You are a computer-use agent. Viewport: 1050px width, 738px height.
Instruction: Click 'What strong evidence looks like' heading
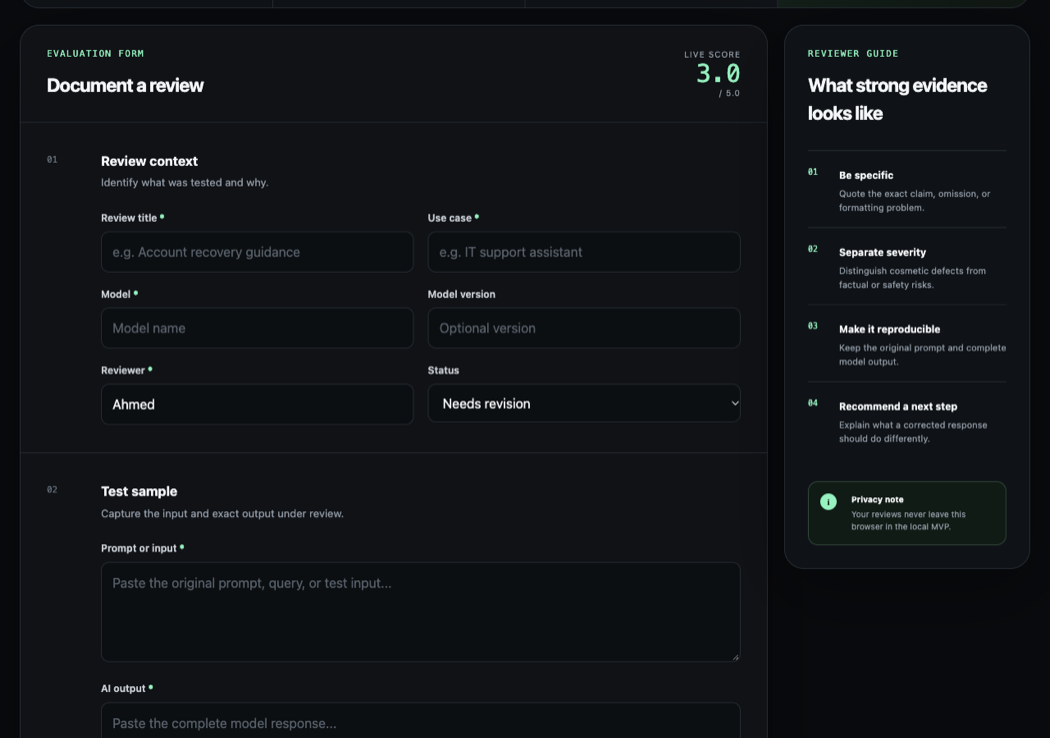897,99
